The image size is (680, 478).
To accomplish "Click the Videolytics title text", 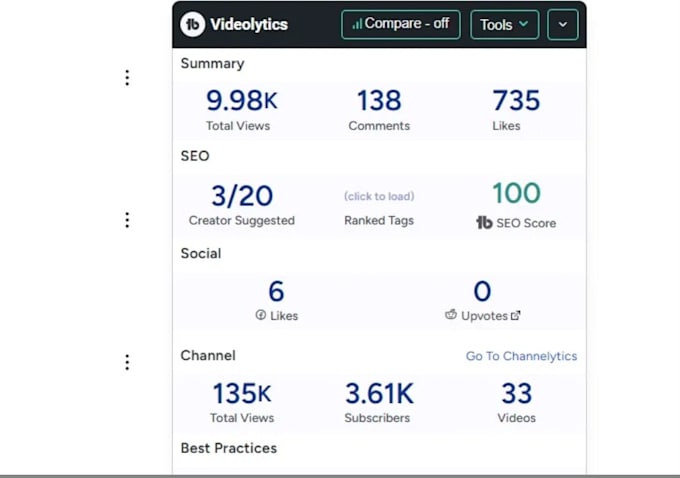I will pos(249,24).
